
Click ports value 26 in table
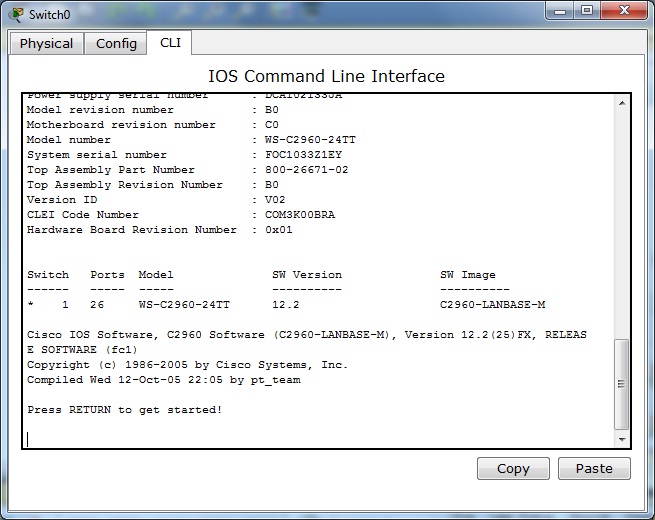tap(97, 304)
